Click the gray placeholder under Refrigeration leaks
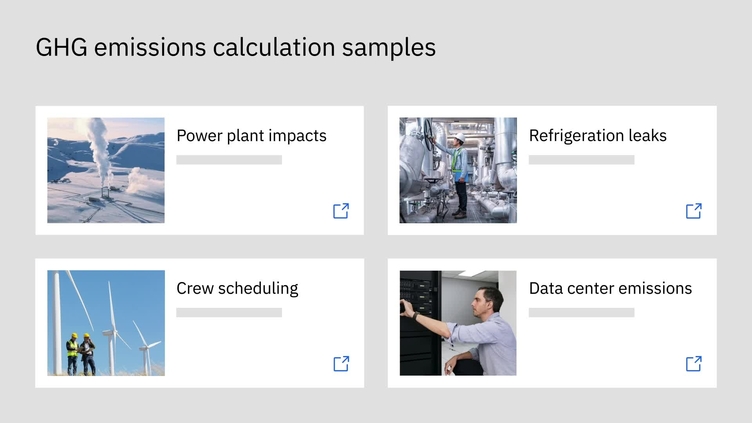Viewport: 752px width, 423px height. coord(581,160)
